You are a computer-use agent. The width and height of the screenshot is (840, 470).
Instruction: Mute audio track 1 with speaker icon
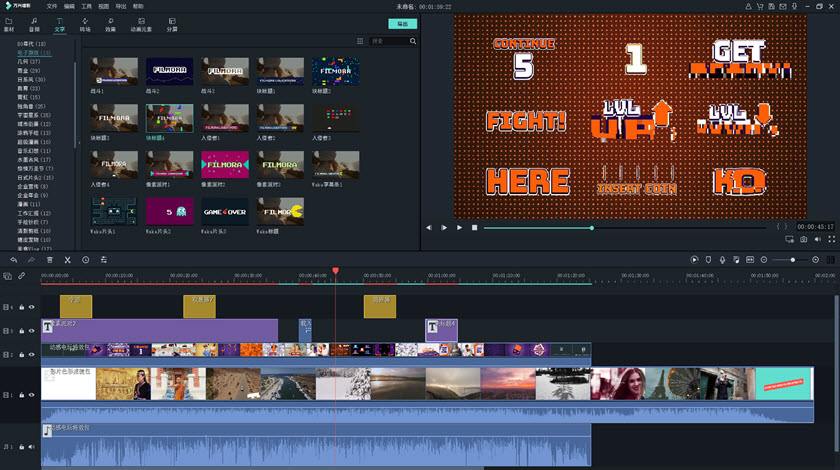tap(31, 446)
